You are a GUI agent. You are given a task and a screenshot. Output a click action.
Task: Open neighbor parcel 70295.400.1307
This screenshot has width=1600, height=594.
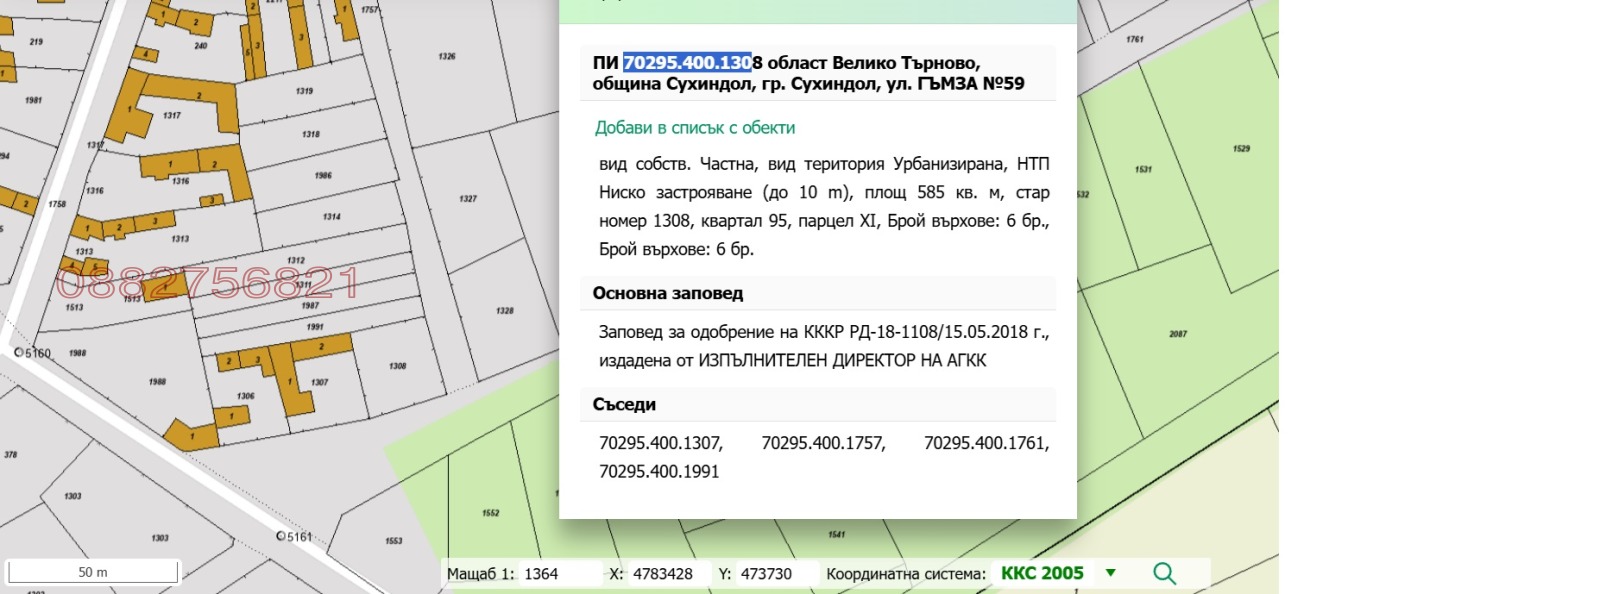click(x=661, y=443)
